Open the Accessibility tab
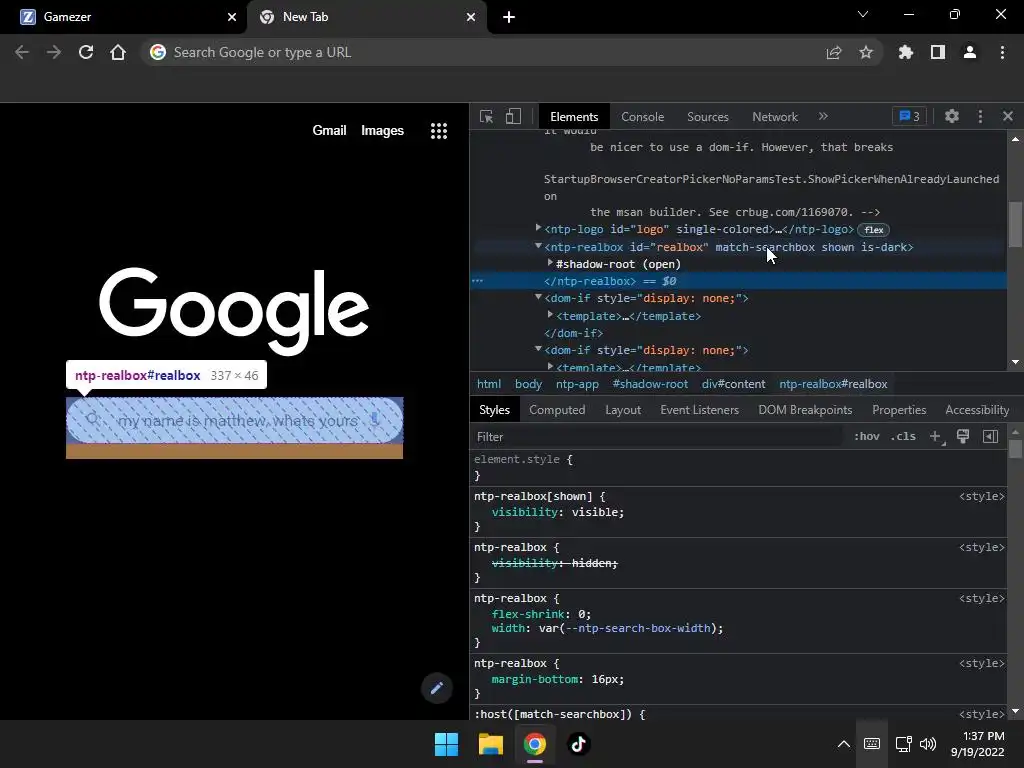Viewport: 1024px width, 768px height. tap(977, 409)
